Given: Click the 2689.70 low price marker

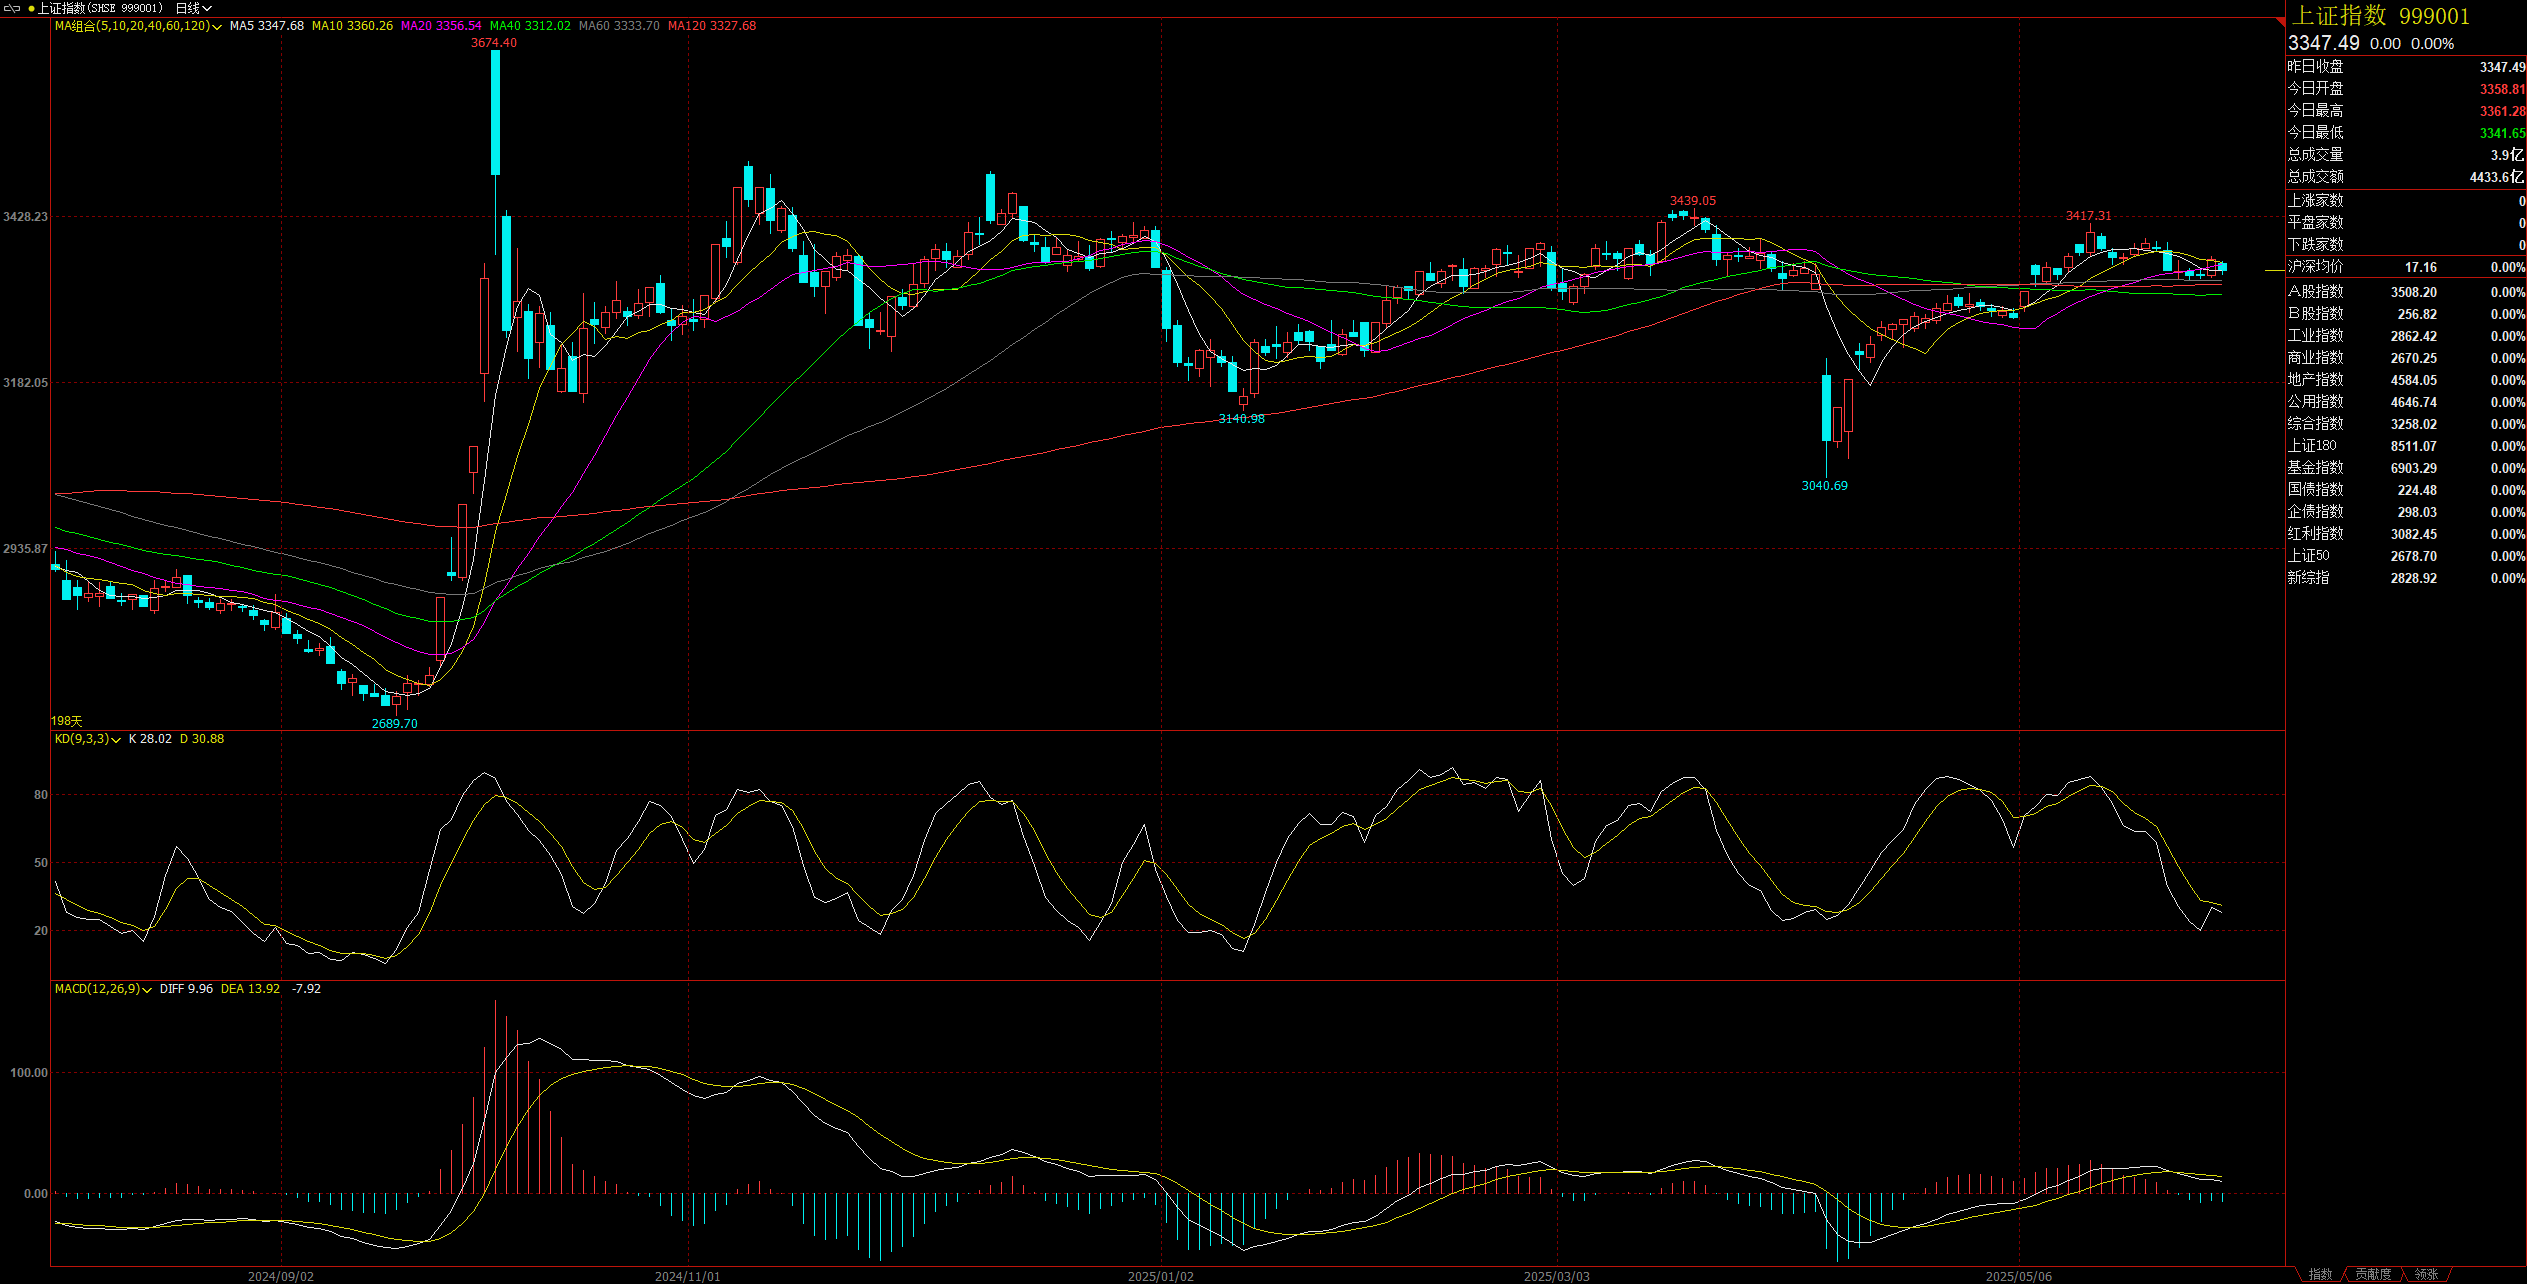Looking at the screenshot, I should point(394,723).
